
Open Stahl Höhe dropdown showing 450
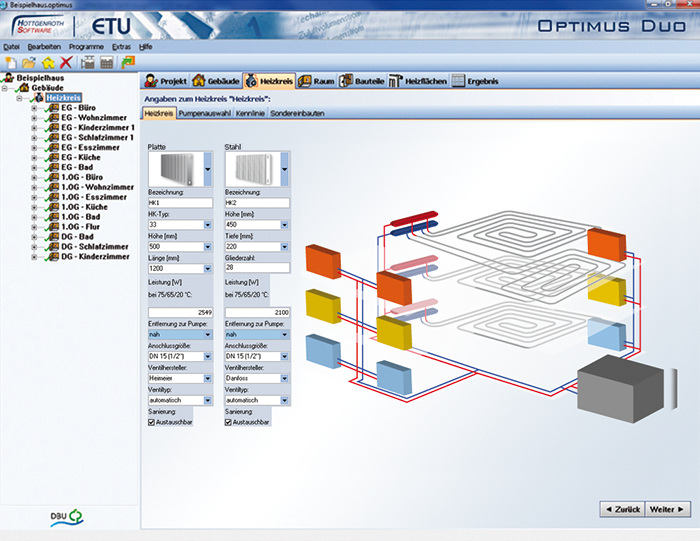tap(284, 225)
